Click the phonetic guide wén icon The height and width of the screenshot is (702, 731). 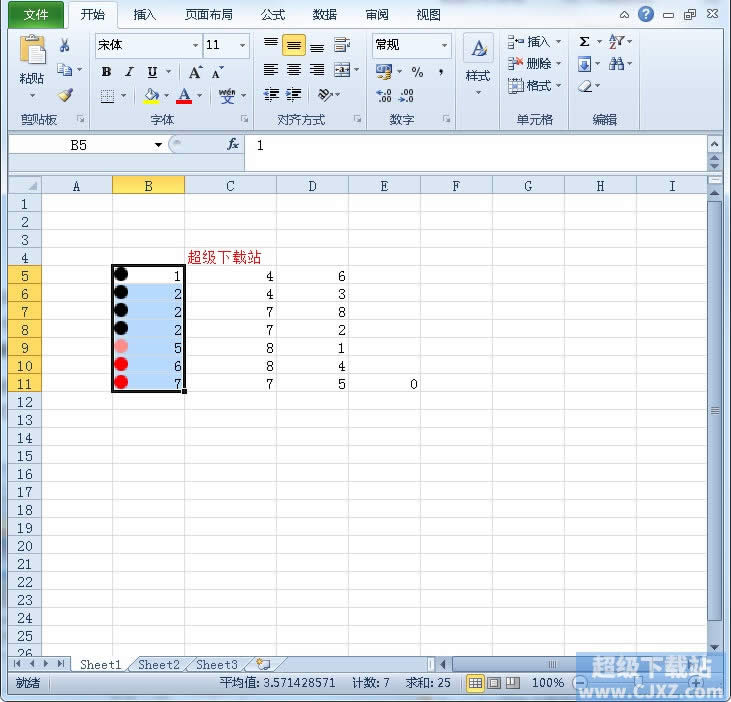227,96
